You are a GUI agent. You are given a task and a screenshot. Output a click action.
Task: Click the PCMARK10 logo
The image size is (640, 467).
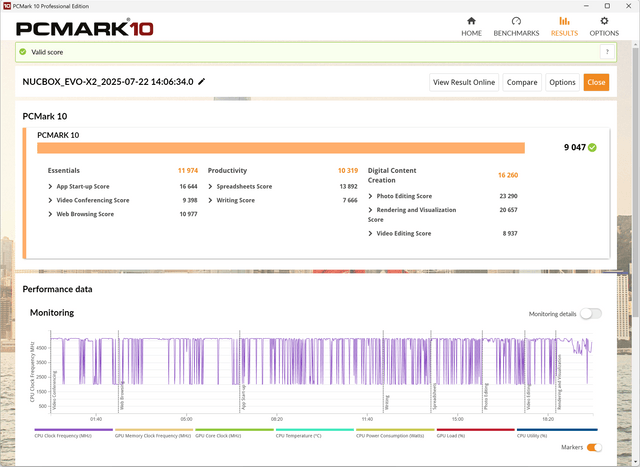[84, 29]
